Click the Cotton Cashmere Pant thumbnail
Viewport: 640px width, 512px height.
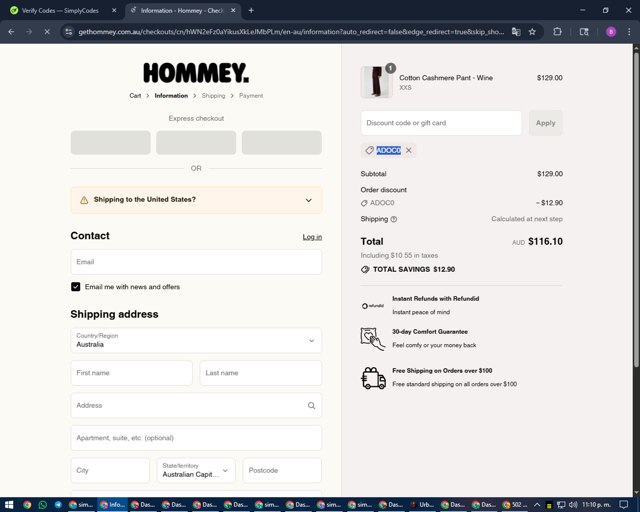376,82
